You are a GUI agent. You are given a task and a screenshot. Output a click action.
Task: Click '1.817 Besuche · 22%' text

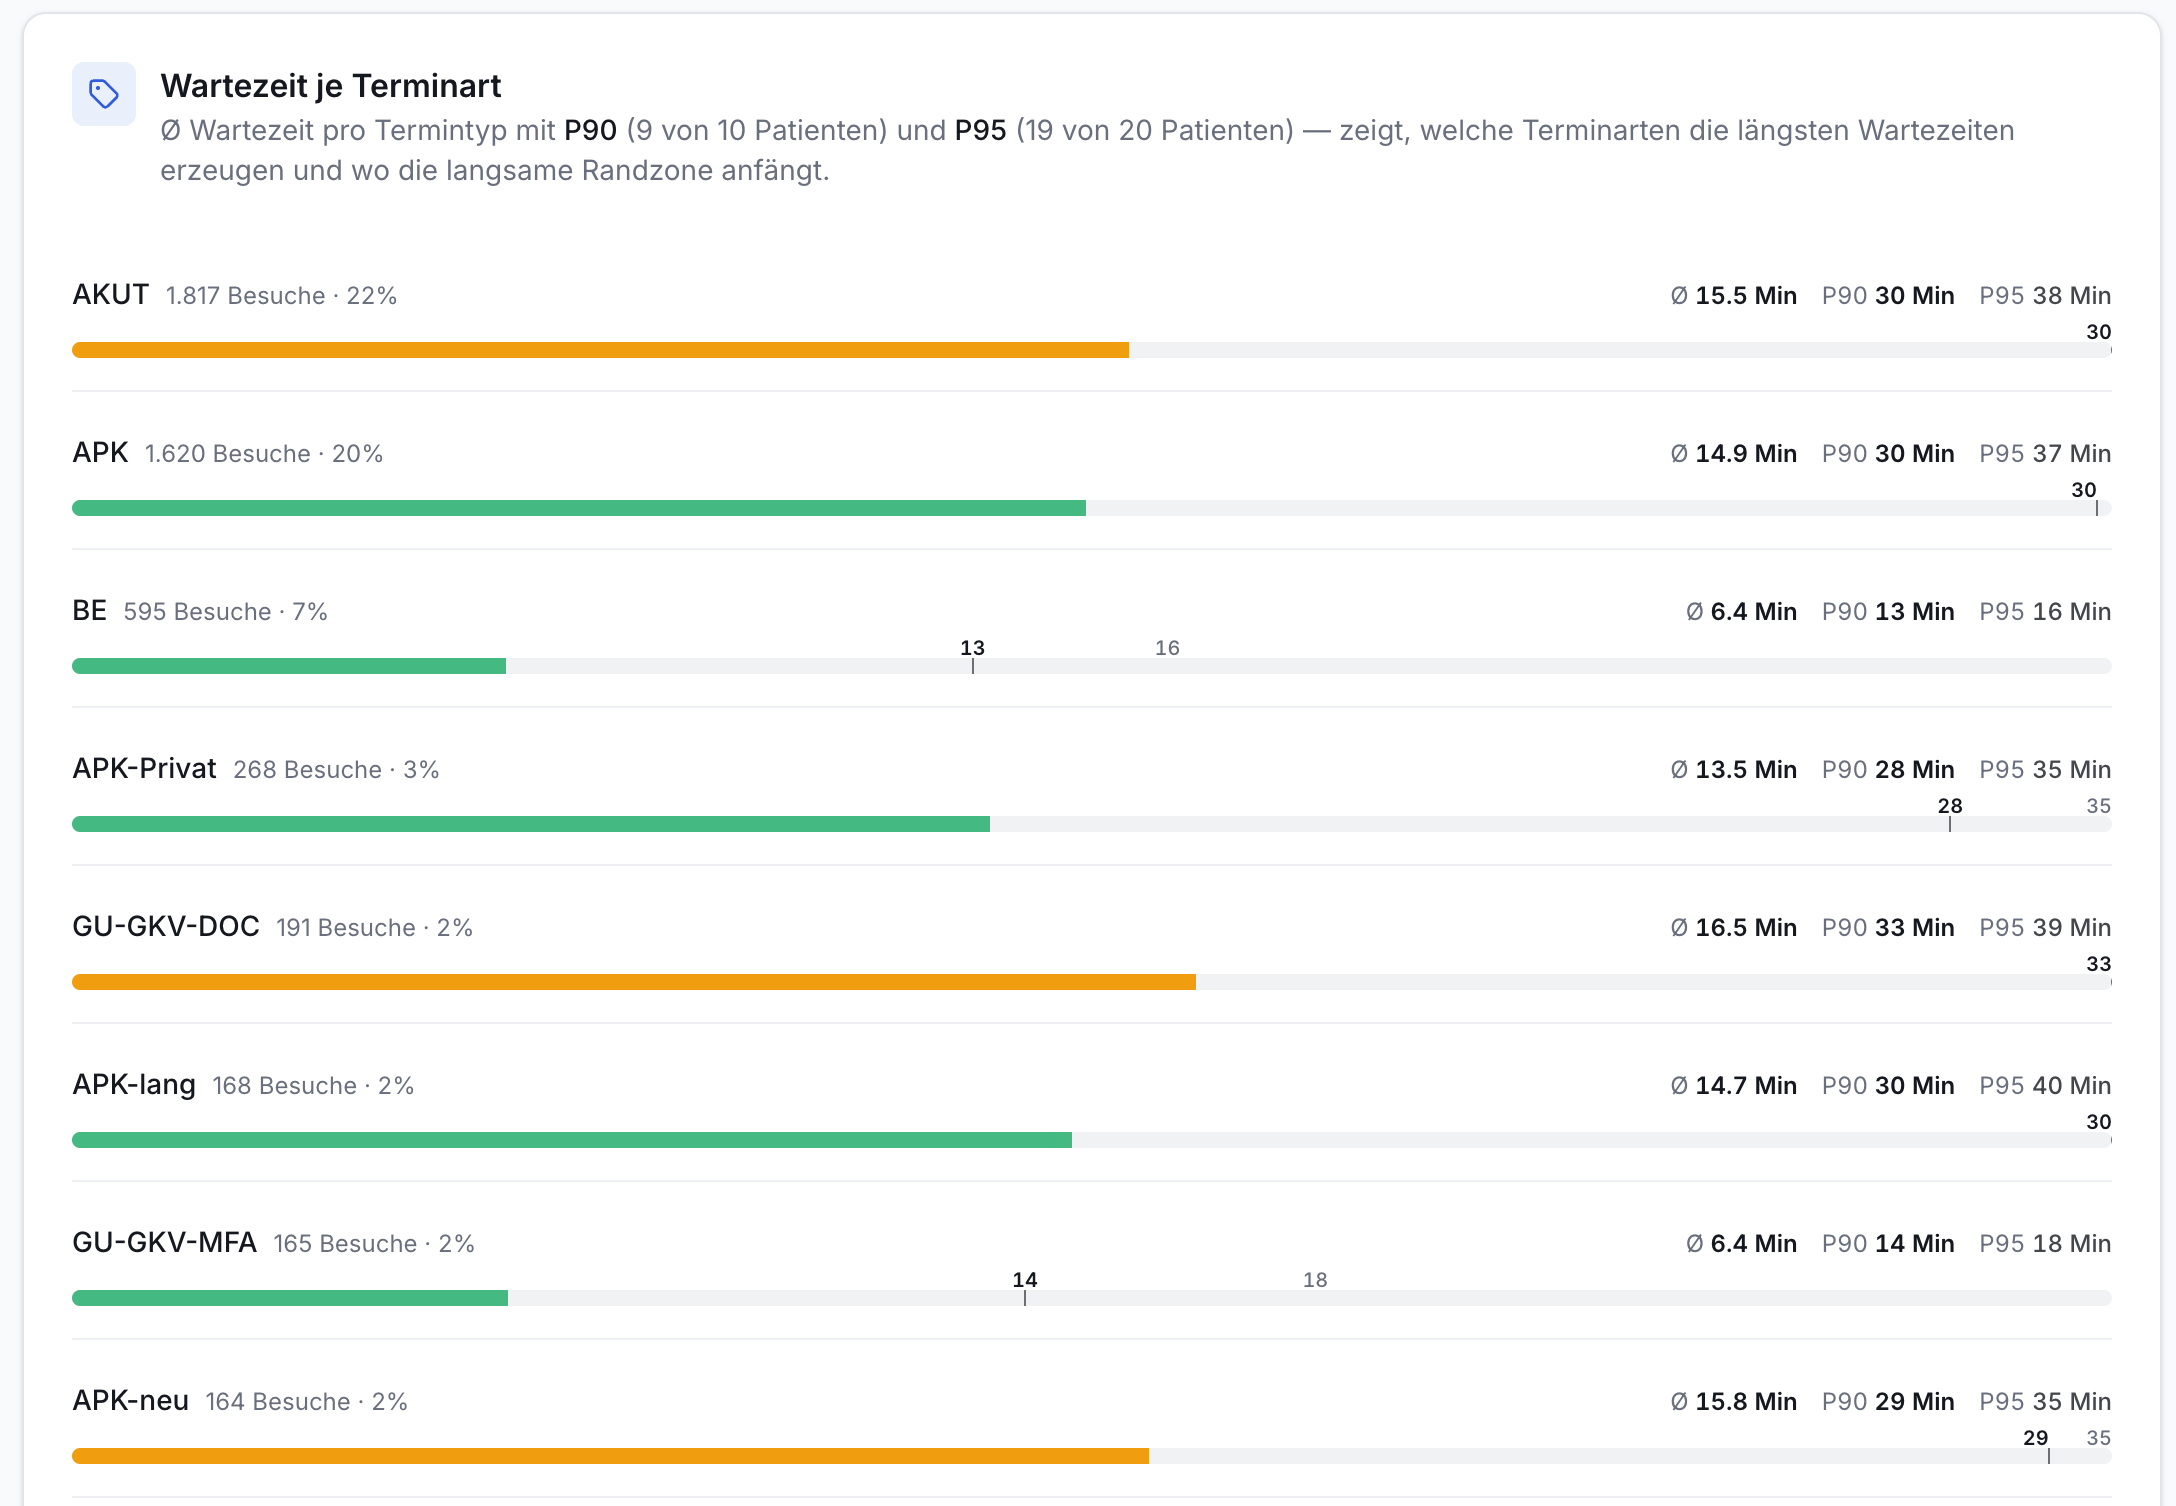pyautogui.click(x=282, y=296)
